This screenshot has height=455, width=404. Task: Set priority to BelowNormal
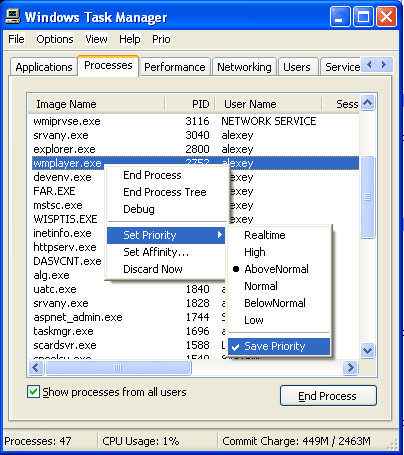pyautogui.click(x=279, y=303)
